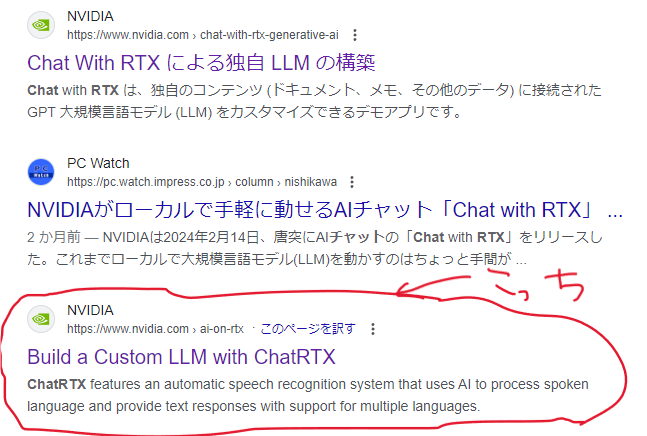Screen dimensions: 647x436
Task: Open more options for chat-with-rtx-generative-ai result
Action: 355,35
